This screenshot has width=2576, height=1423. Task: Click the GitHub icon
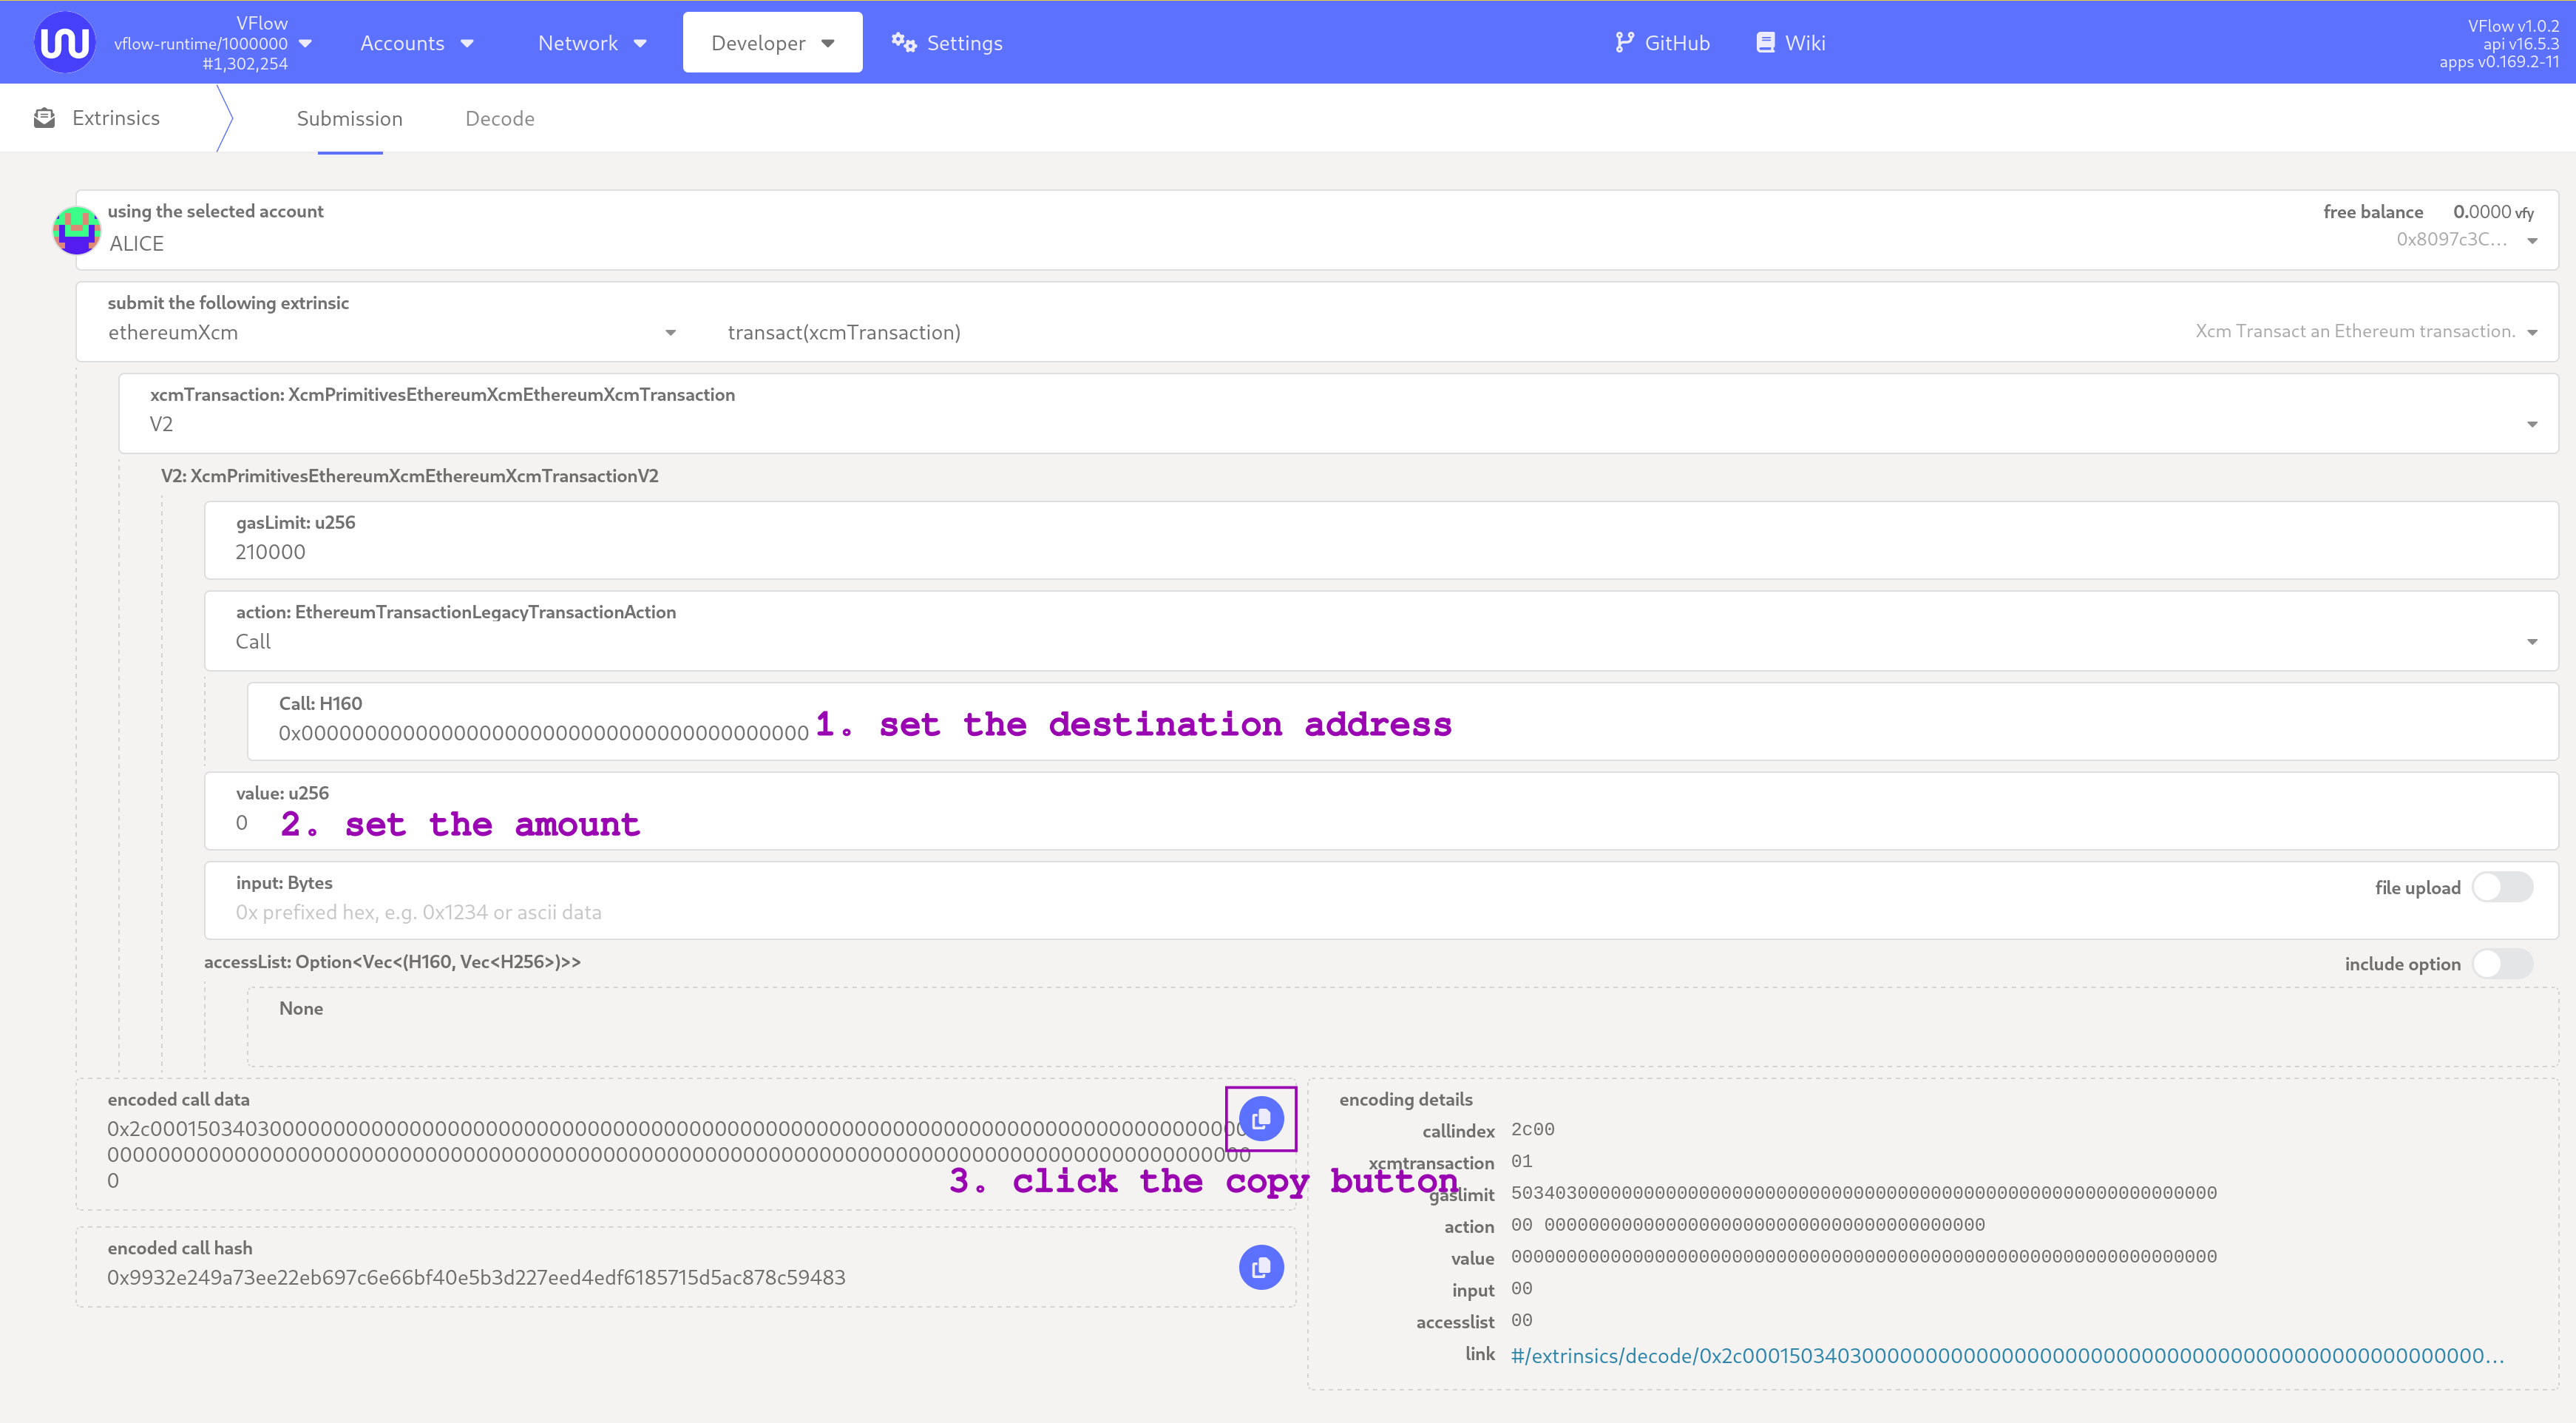coord(1625,42)
